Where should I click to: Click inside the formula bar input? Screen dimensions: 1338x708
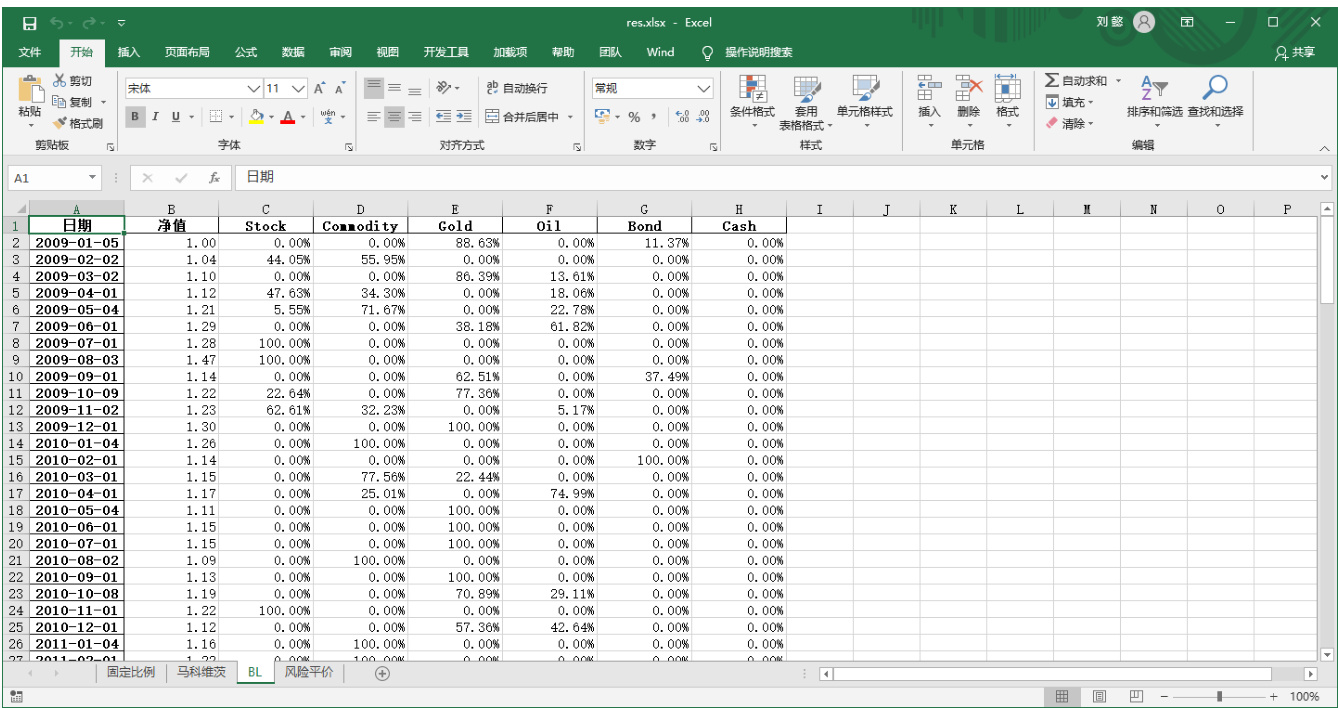(780, 177)
